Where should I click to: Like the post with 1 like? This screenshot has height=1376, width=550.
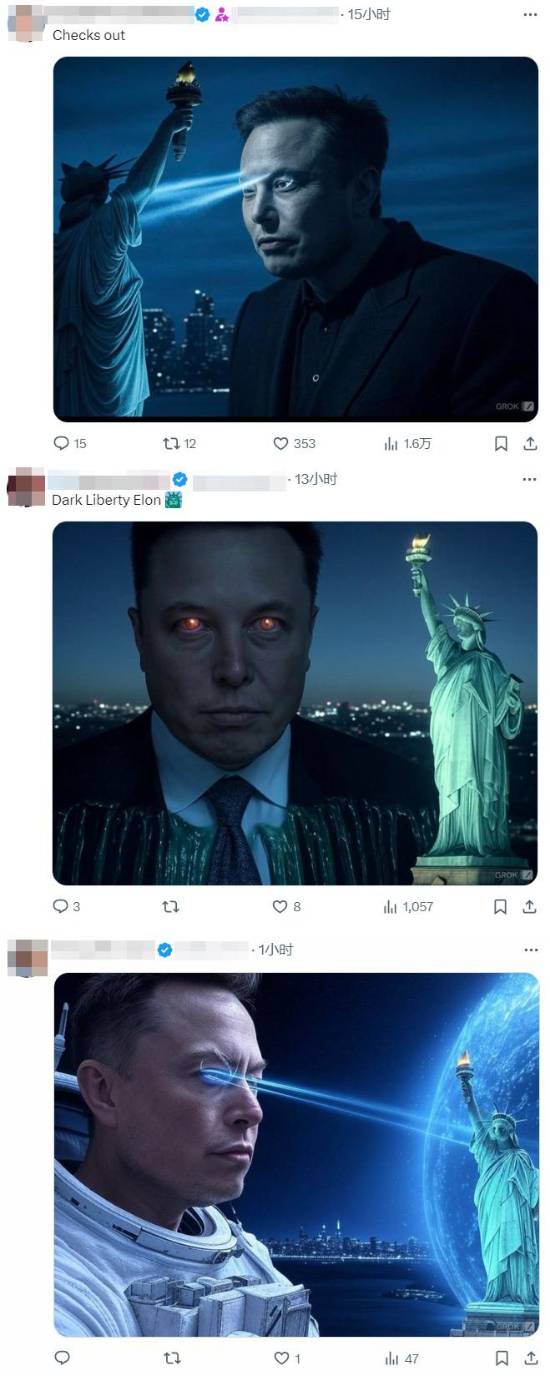[287, 1358]
